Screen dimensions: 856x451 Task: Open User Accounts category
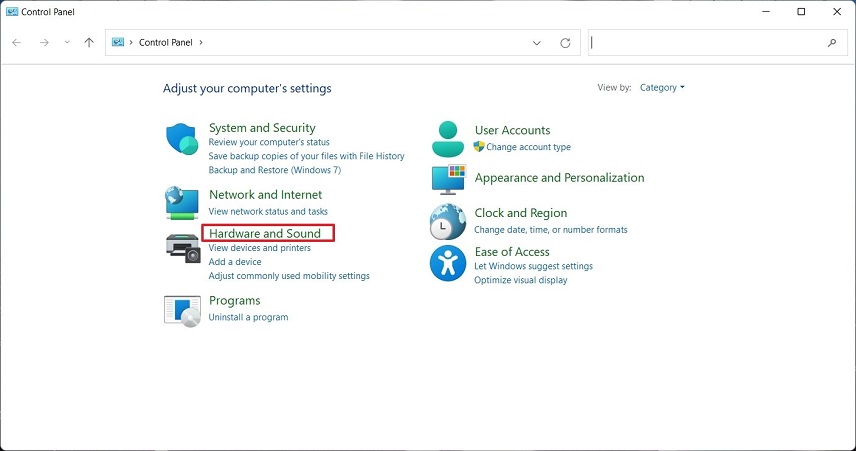click(x=512, y=130)
